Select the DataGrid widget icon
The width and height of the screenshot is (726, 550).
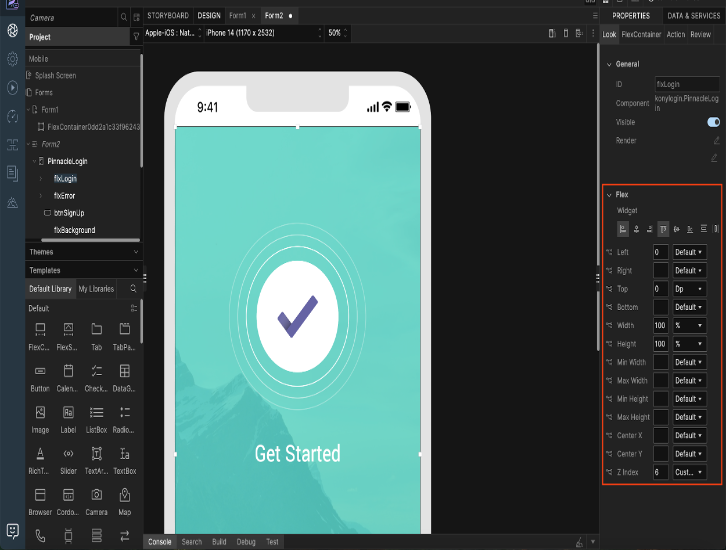point(125,376)
